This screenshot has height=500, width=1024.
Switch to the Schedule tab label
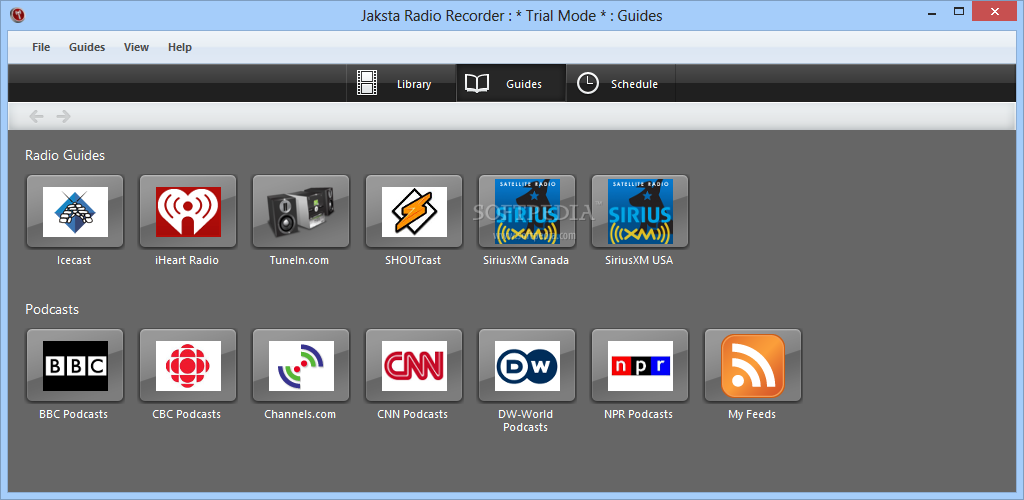point(634,84)
